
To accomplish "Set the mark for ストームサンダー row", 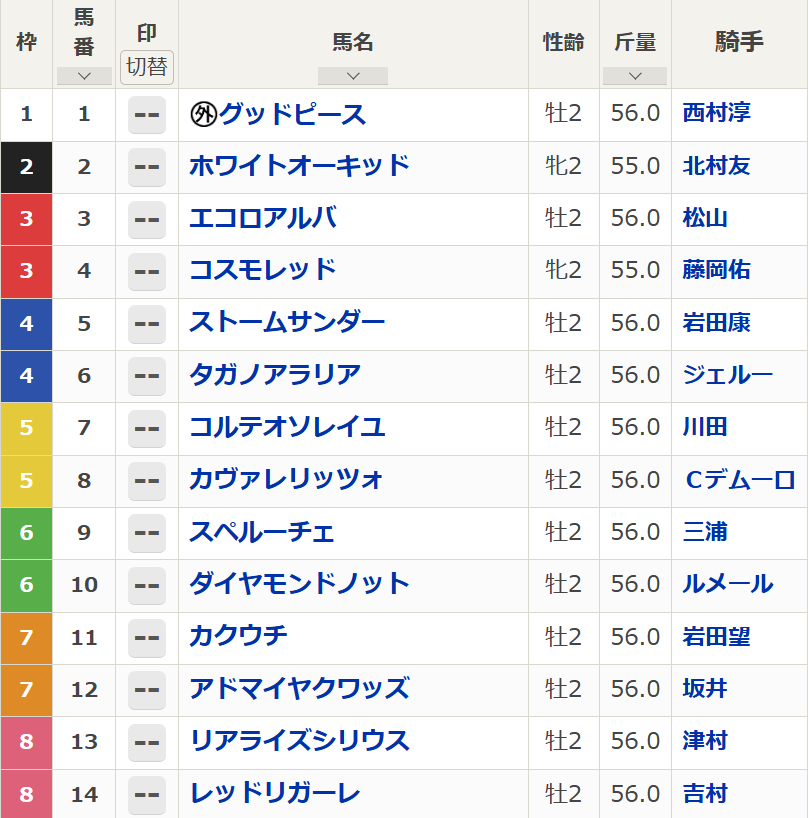I will coord(147,324).
